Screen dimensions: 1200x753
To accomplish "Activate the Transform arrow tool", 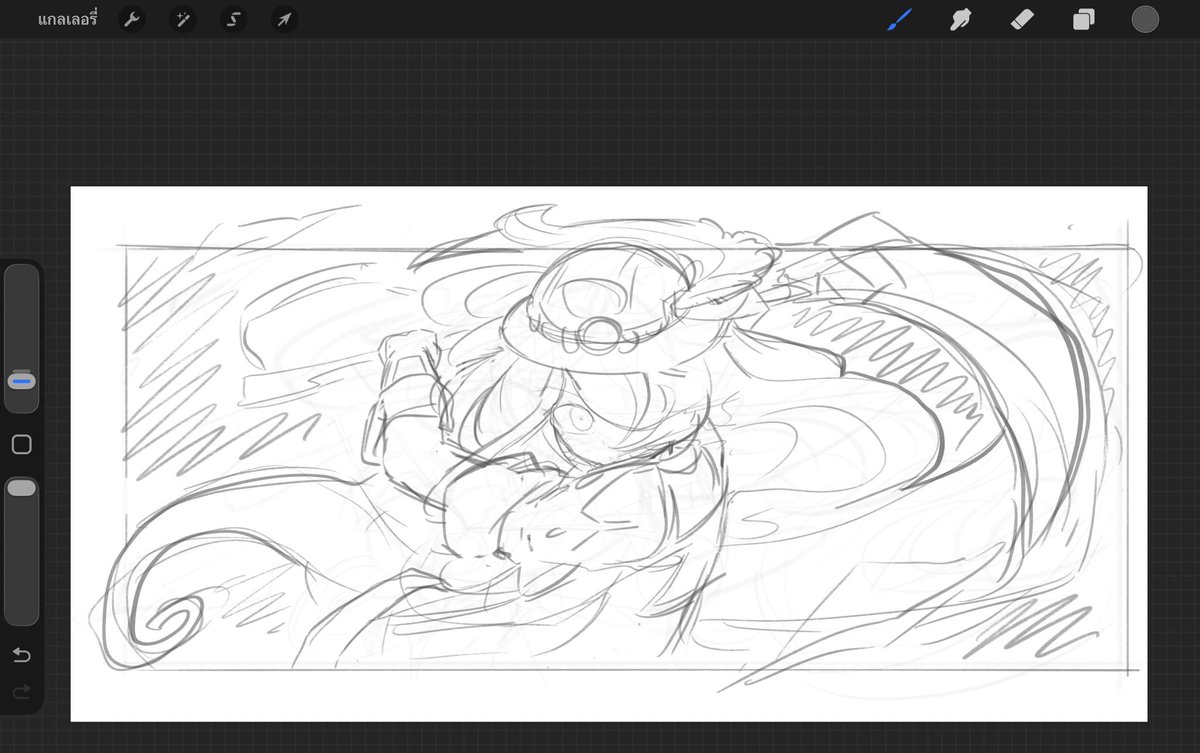I will [x=285, y=19].
